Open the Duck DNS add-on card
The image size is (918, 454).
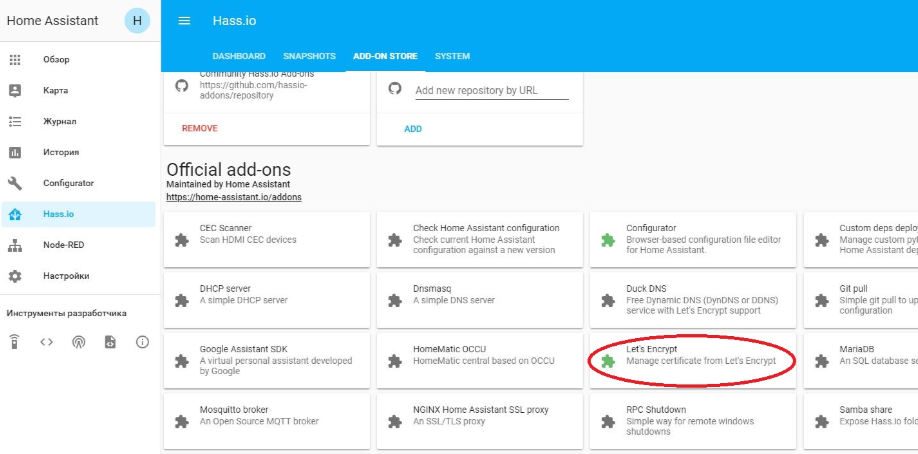[x=693, y=300]
